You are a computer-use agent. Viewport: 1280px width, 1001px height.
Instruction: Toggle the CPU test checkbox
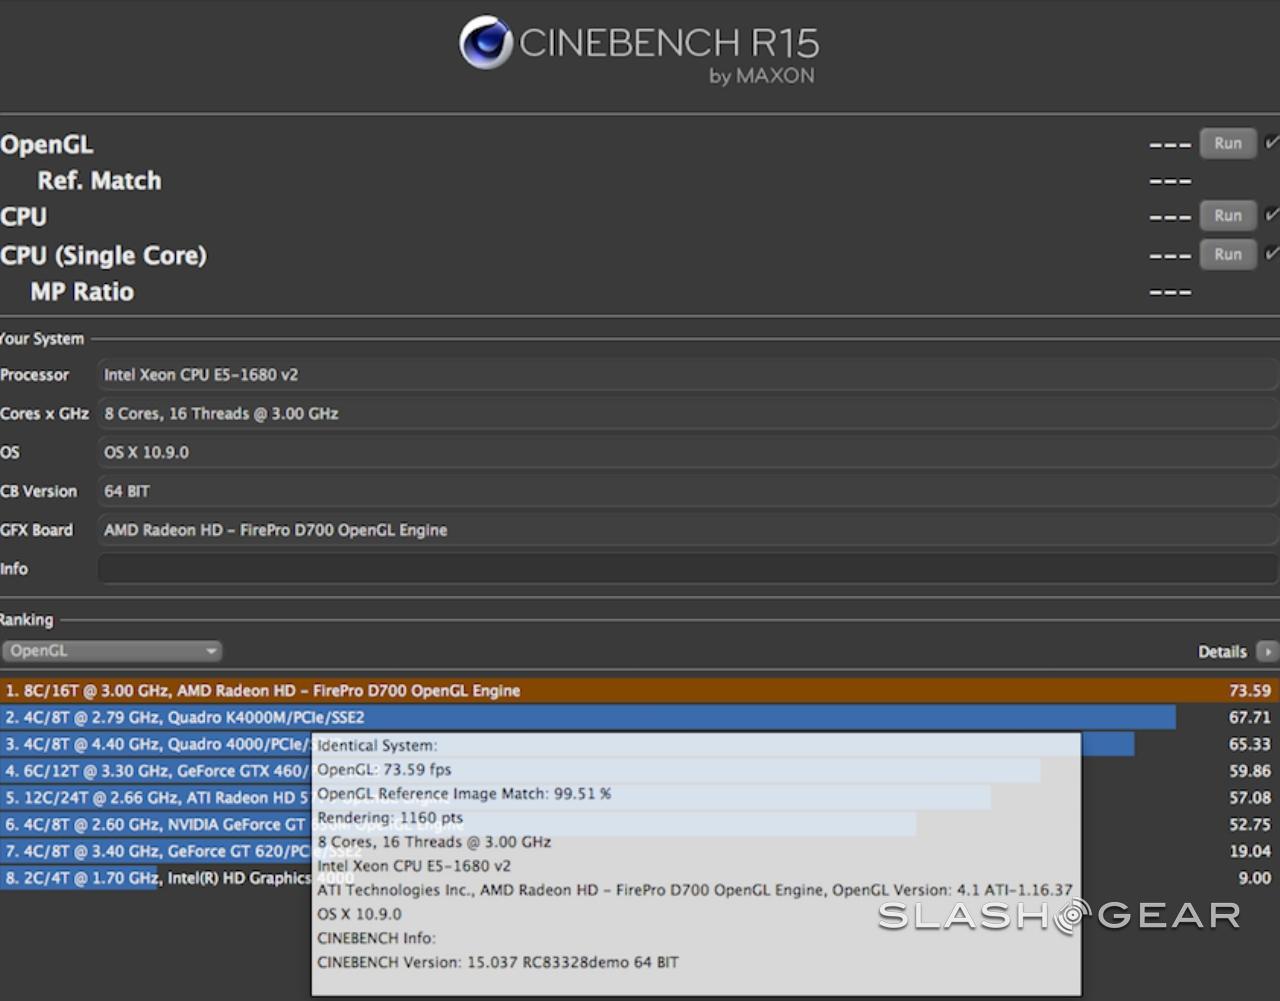coord(1271,216)
